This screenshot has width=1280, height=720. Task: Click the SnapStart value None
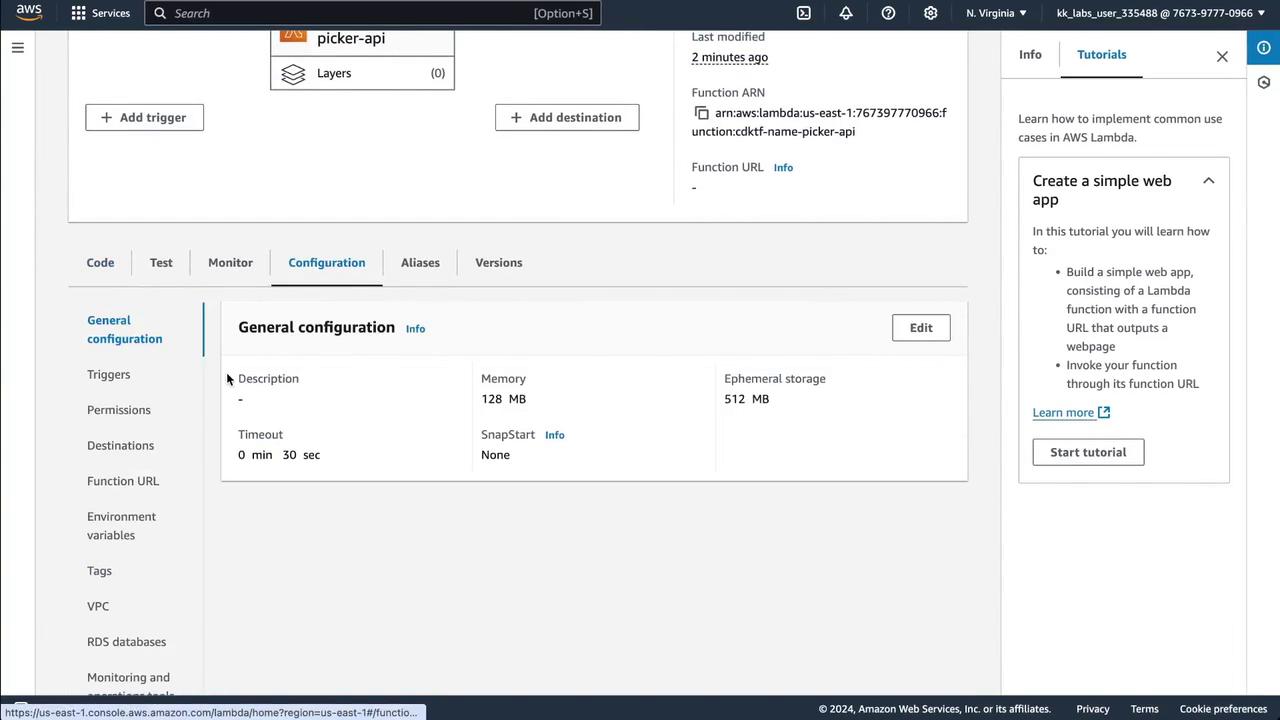pos(495,455)
